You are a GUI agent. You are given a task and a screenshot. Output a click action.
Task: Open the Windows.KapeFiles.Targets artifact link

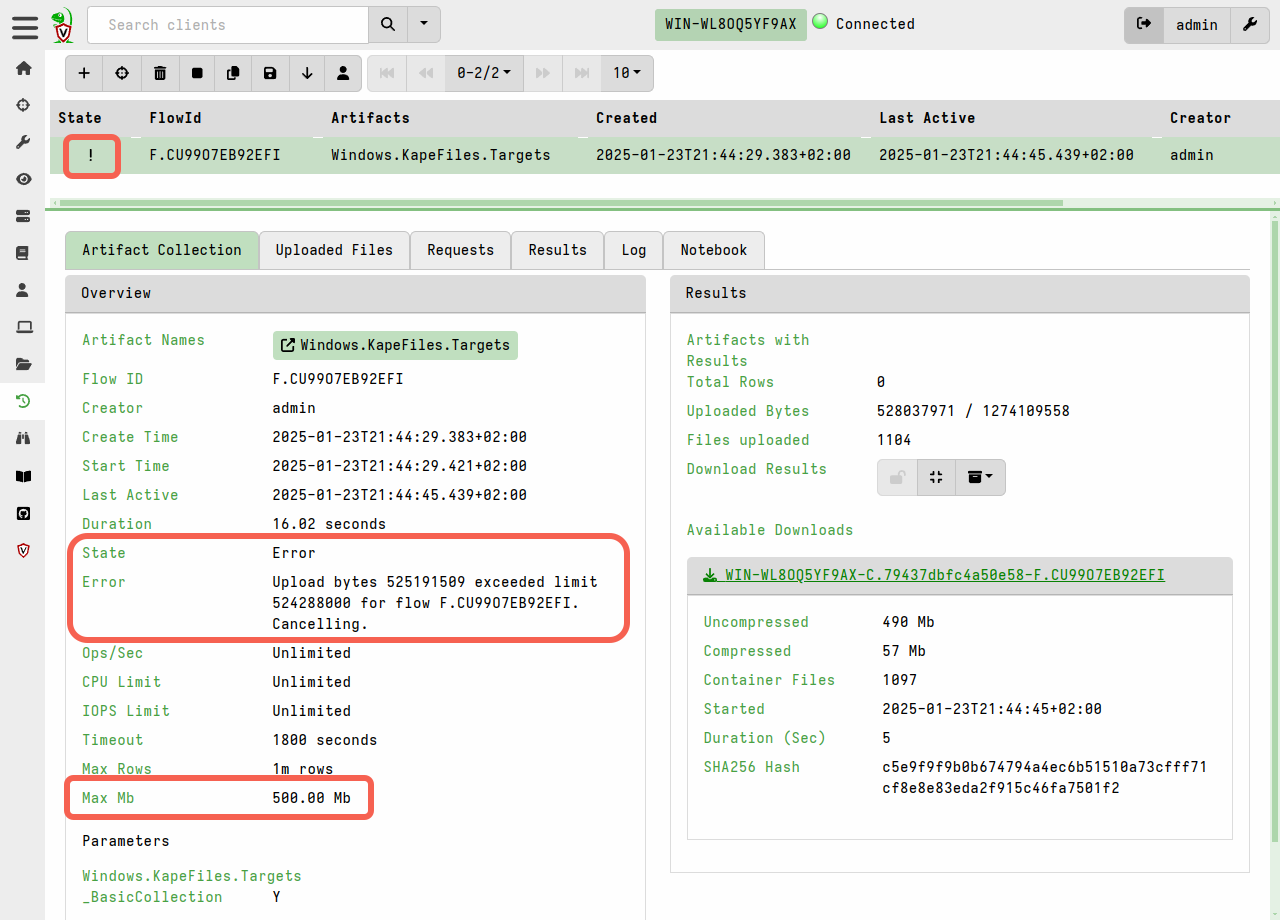coord(395,344)
